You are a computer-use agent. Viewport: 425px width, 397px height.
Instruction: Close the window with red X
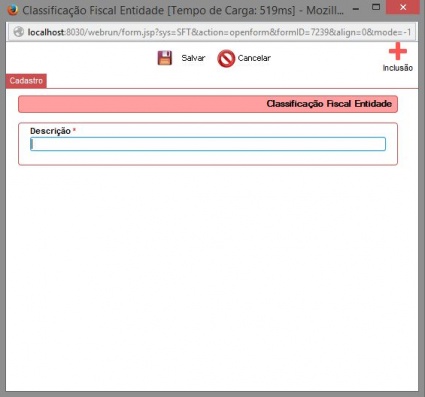(x=403, y=7)
